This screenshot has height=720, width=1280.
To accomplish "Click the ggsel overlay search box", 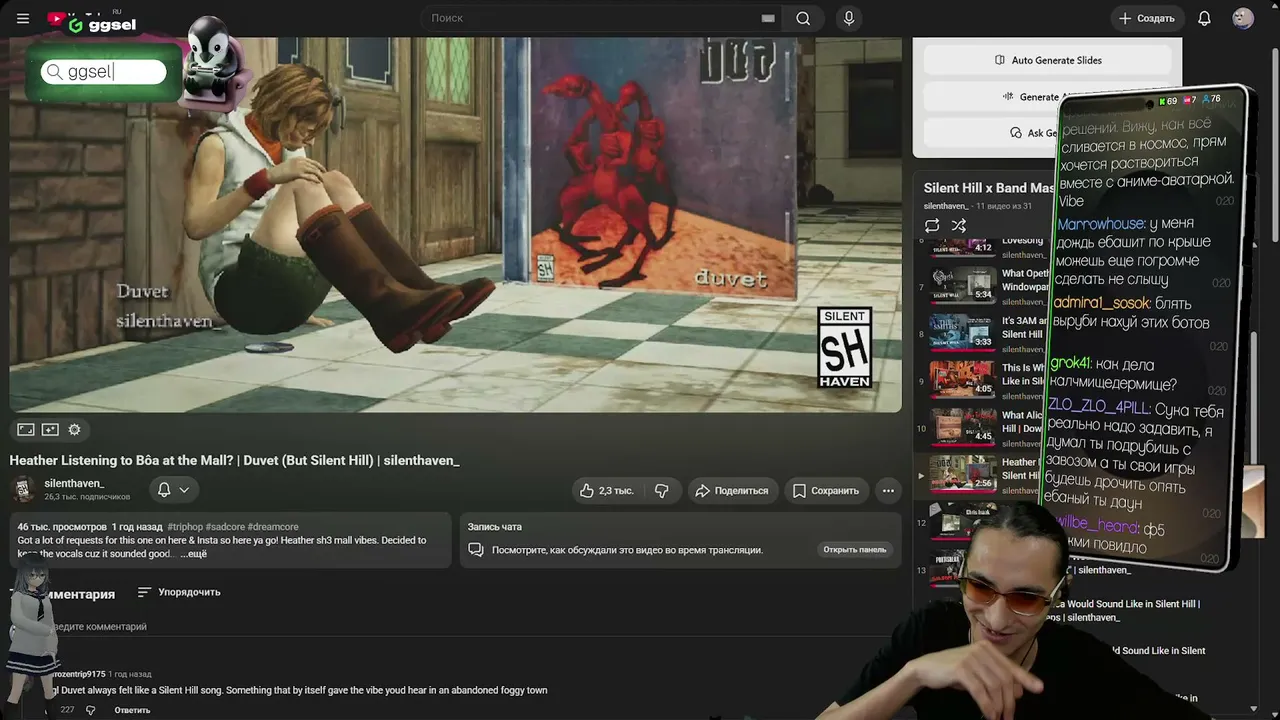I will (103, 72).
